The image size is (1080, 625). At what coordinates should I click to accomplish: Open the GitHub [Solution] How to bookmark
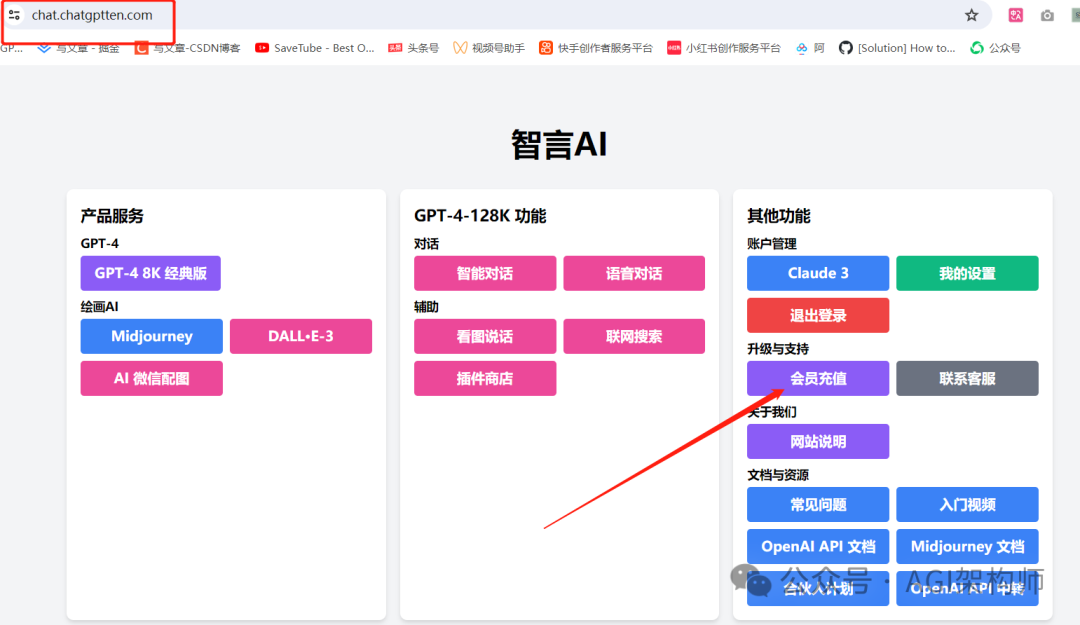point(897,48)
